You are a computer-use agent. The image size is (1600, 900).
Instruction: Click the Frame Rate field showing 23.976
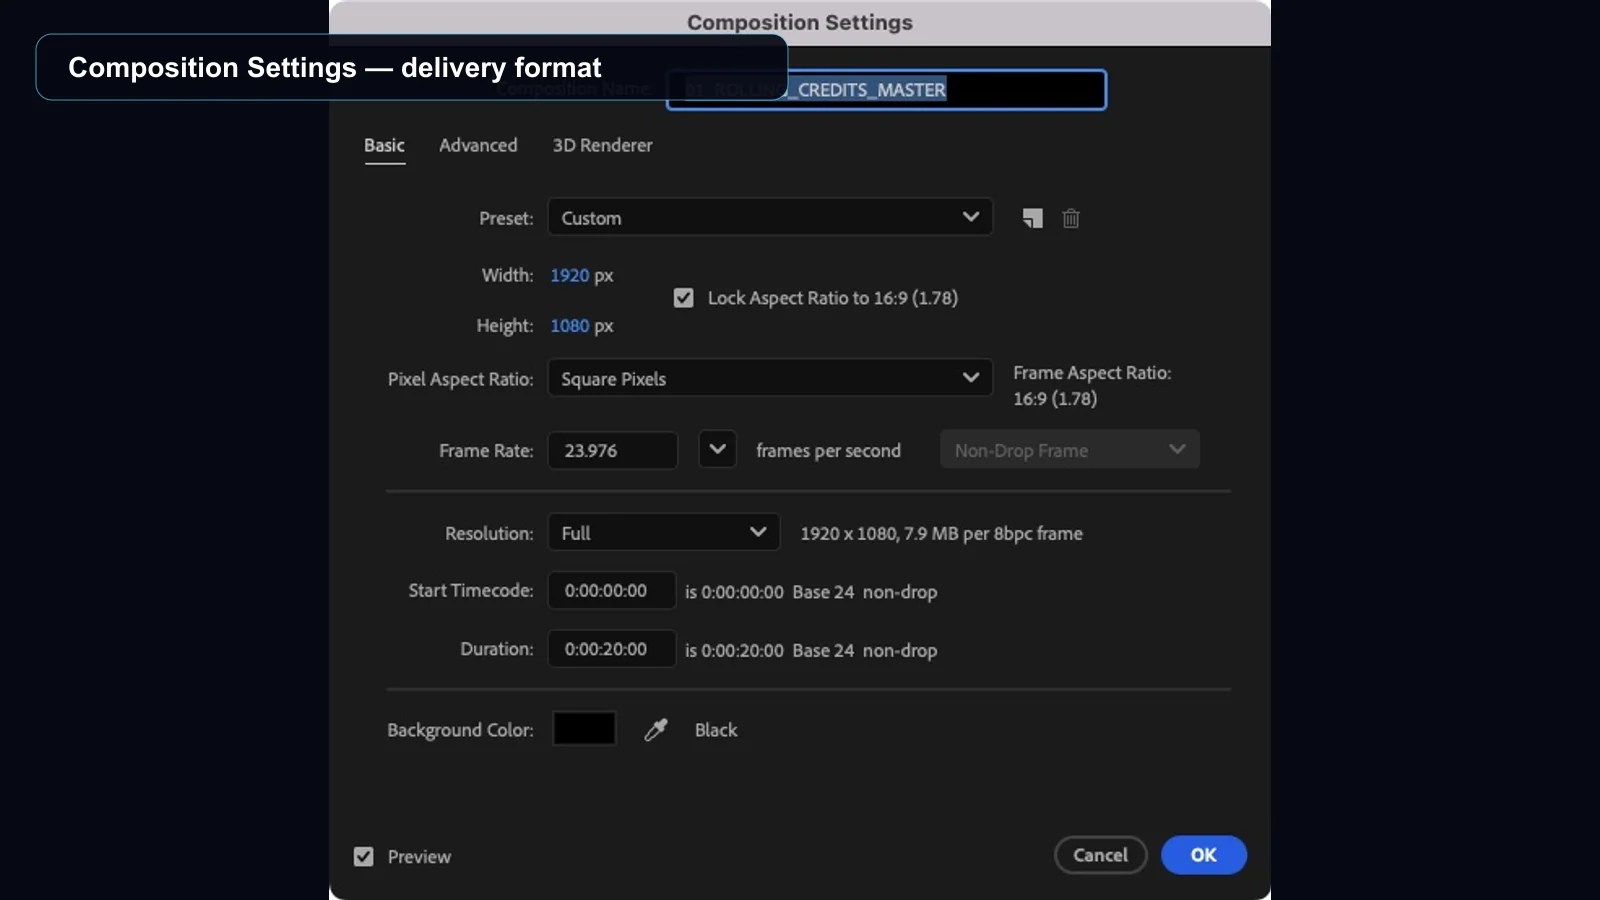coord(613,450)
